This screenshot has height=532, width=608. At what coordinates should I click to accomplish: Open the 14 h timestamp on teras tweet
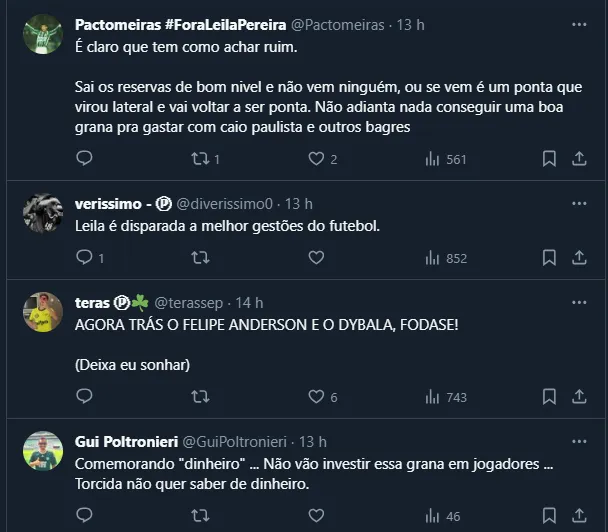[249, 302]
